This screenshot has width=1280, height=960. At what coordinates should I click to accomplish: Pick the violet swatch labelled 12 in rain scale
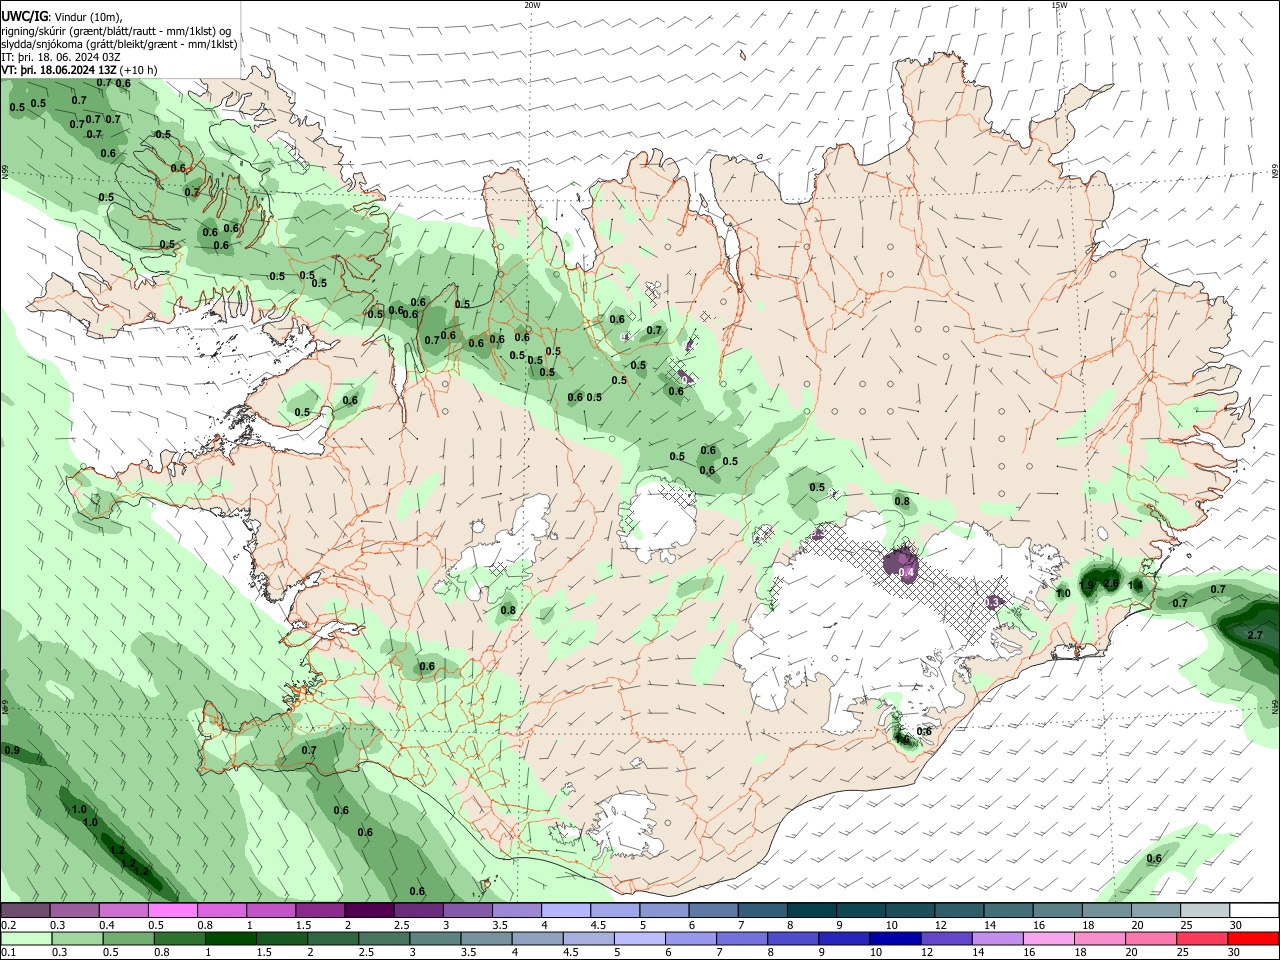945,938
